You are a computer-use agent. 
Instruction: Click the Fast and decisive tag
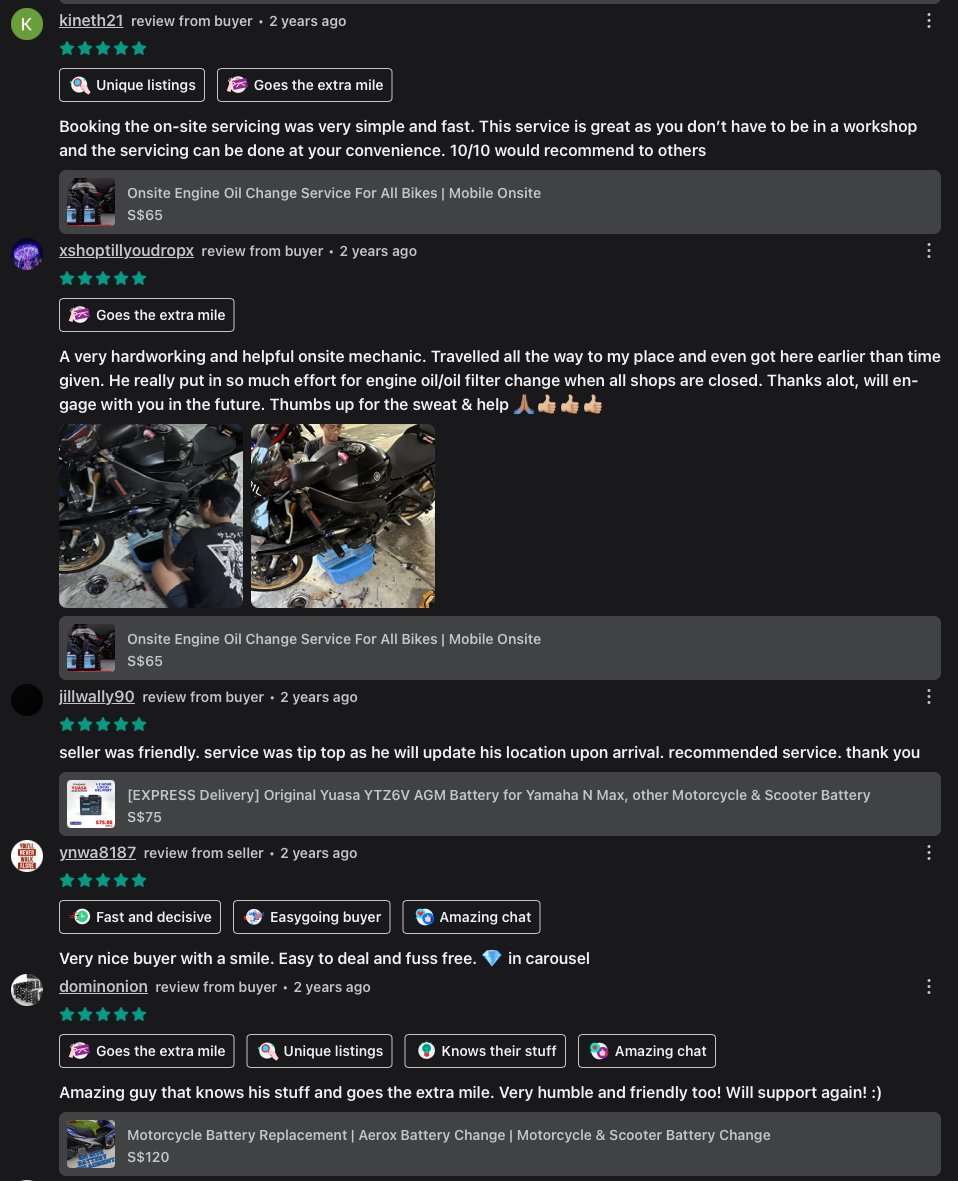[x=140, y=917]
